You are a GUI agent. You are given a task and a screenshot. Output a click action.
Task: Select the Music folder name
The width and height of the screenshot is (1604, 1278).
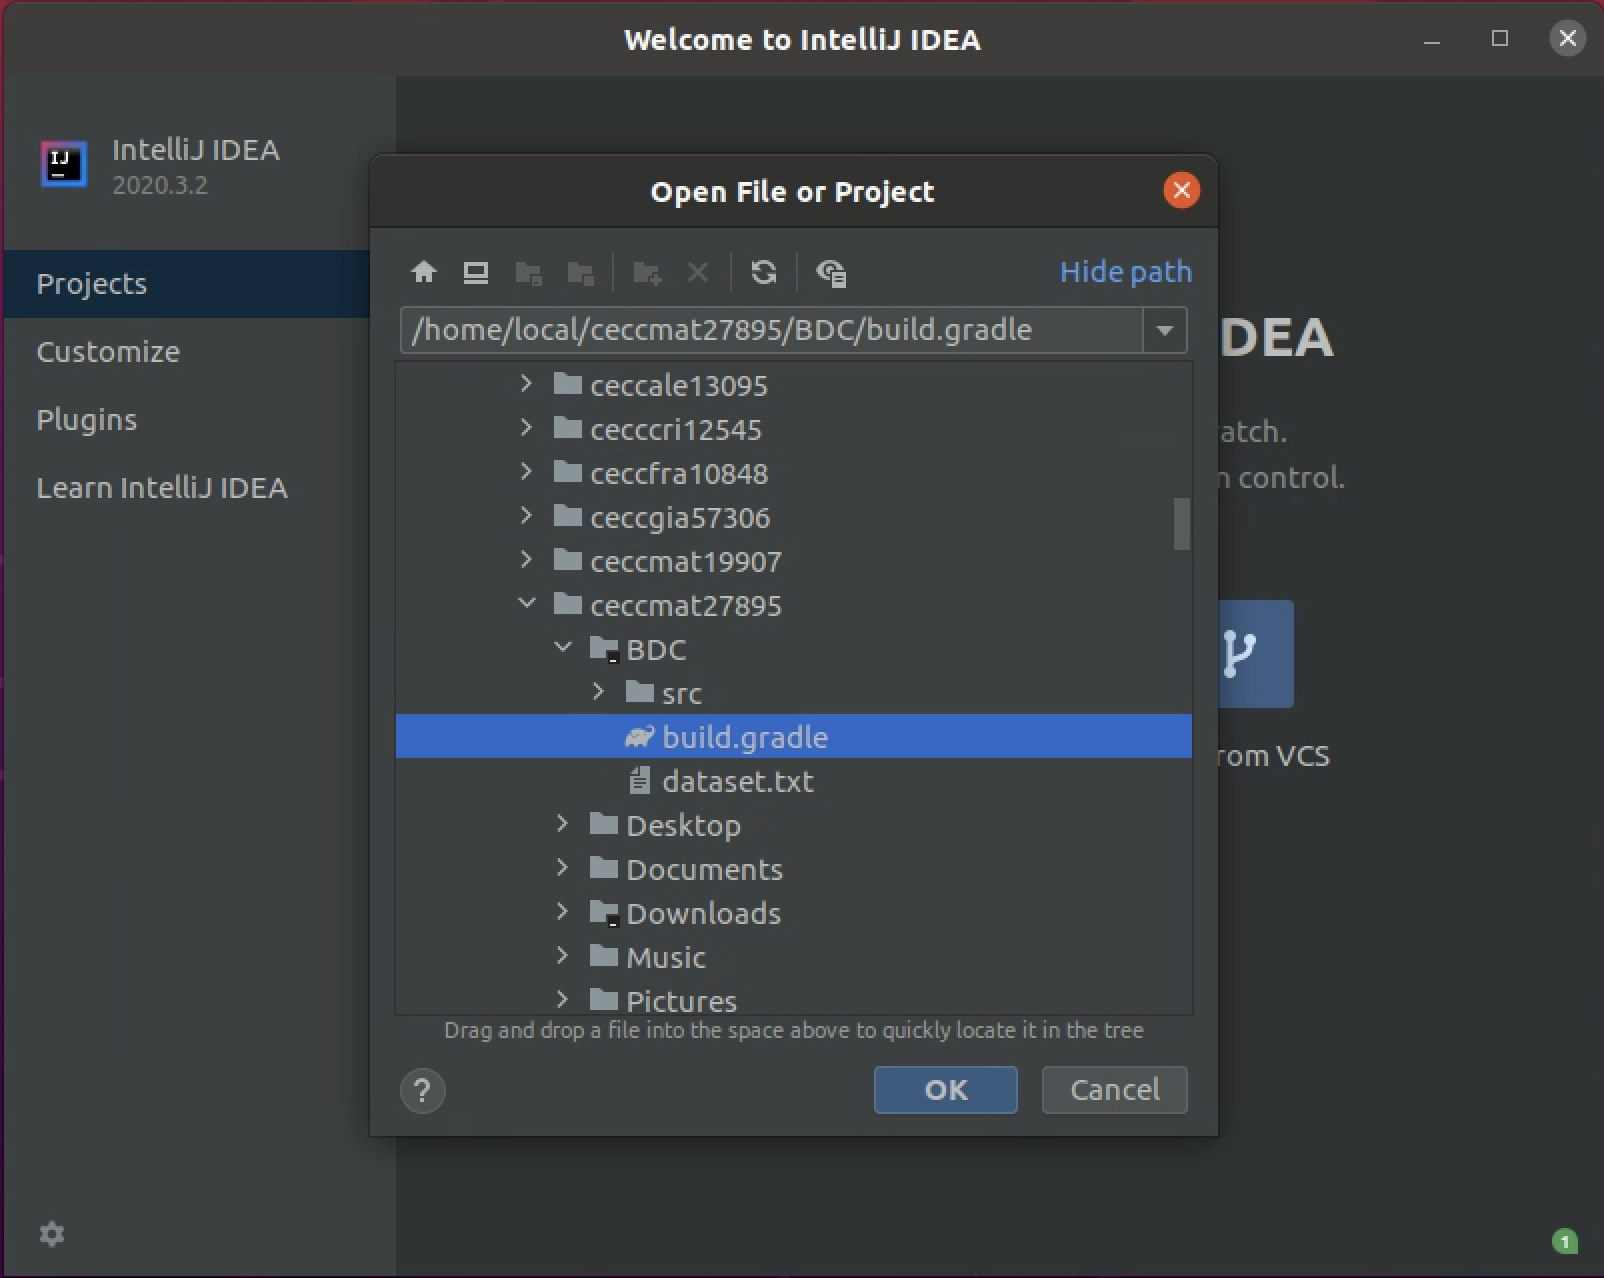(x=666, y=957)
